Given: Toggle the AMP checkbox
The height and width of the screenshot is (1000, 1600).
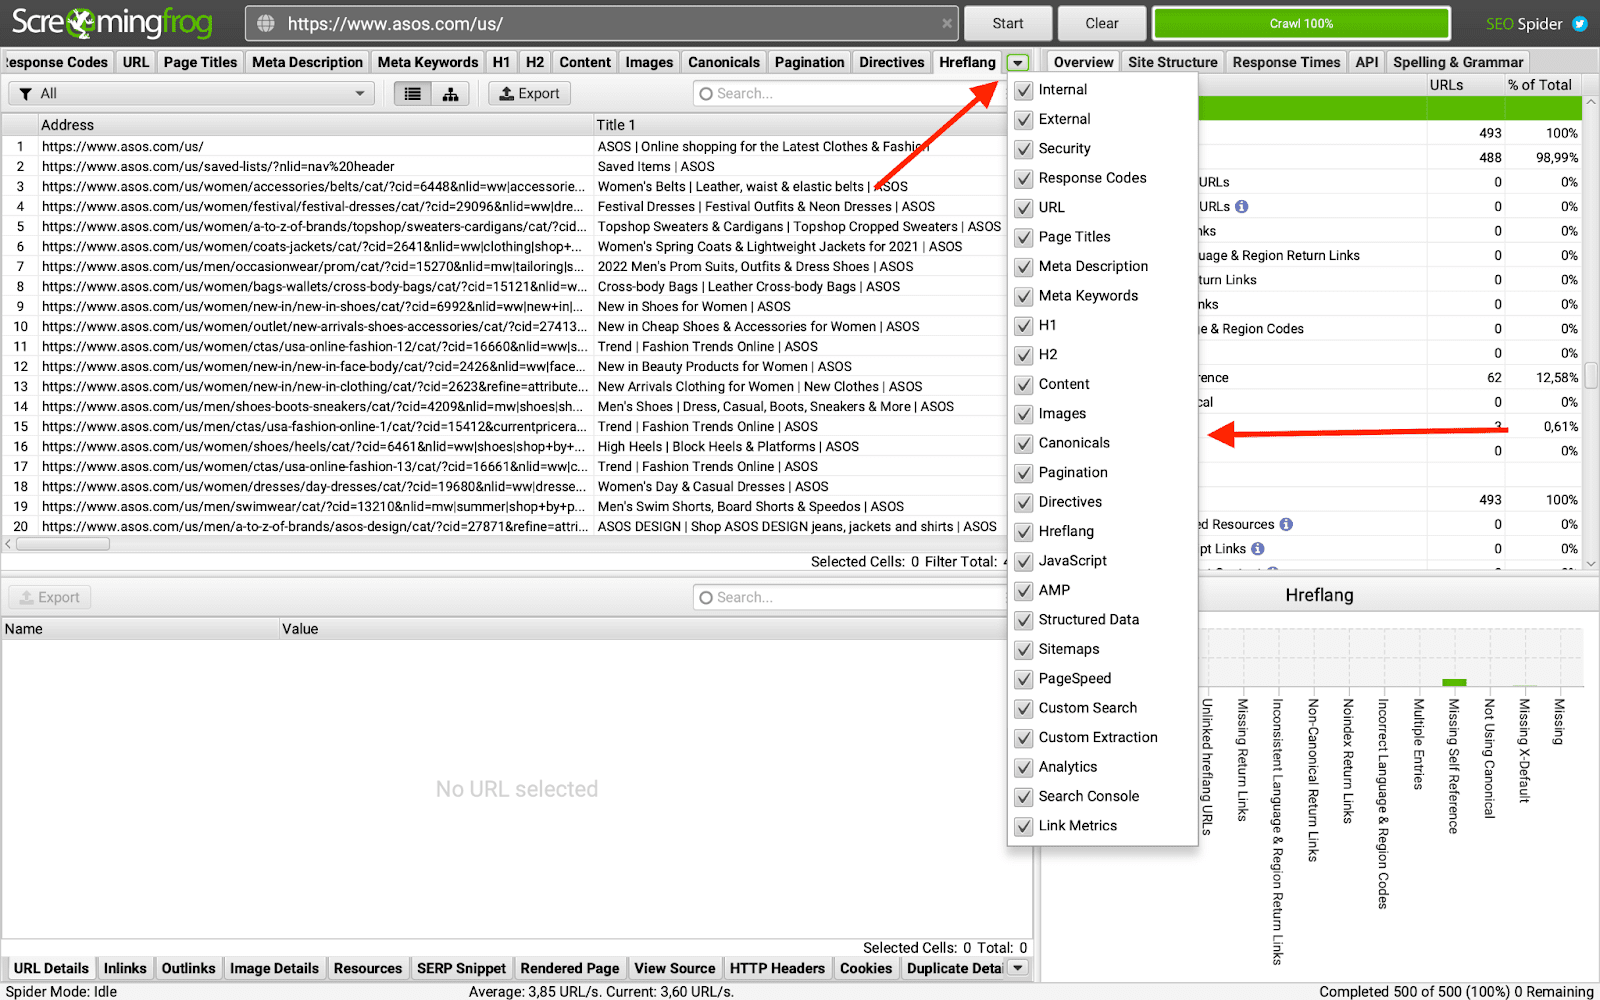Looking at the screenshot, I should pyautogui.click(x=1023, y=591).
